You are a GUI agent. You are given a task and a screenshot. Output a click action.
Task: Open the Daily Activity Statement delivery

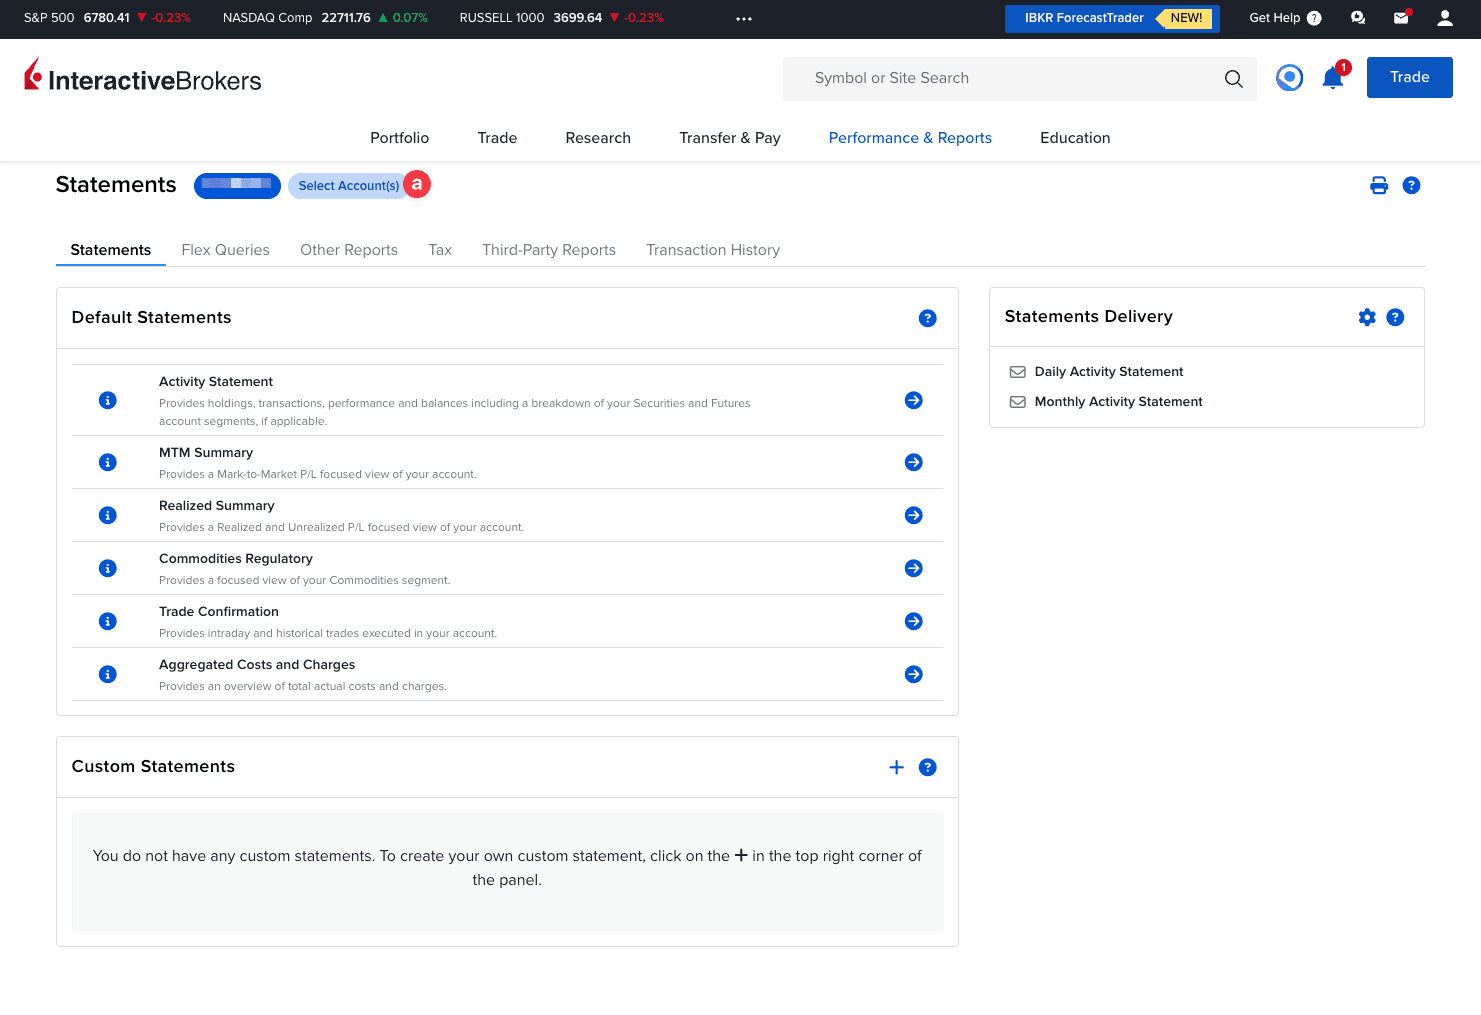(x=1108, y=372)
